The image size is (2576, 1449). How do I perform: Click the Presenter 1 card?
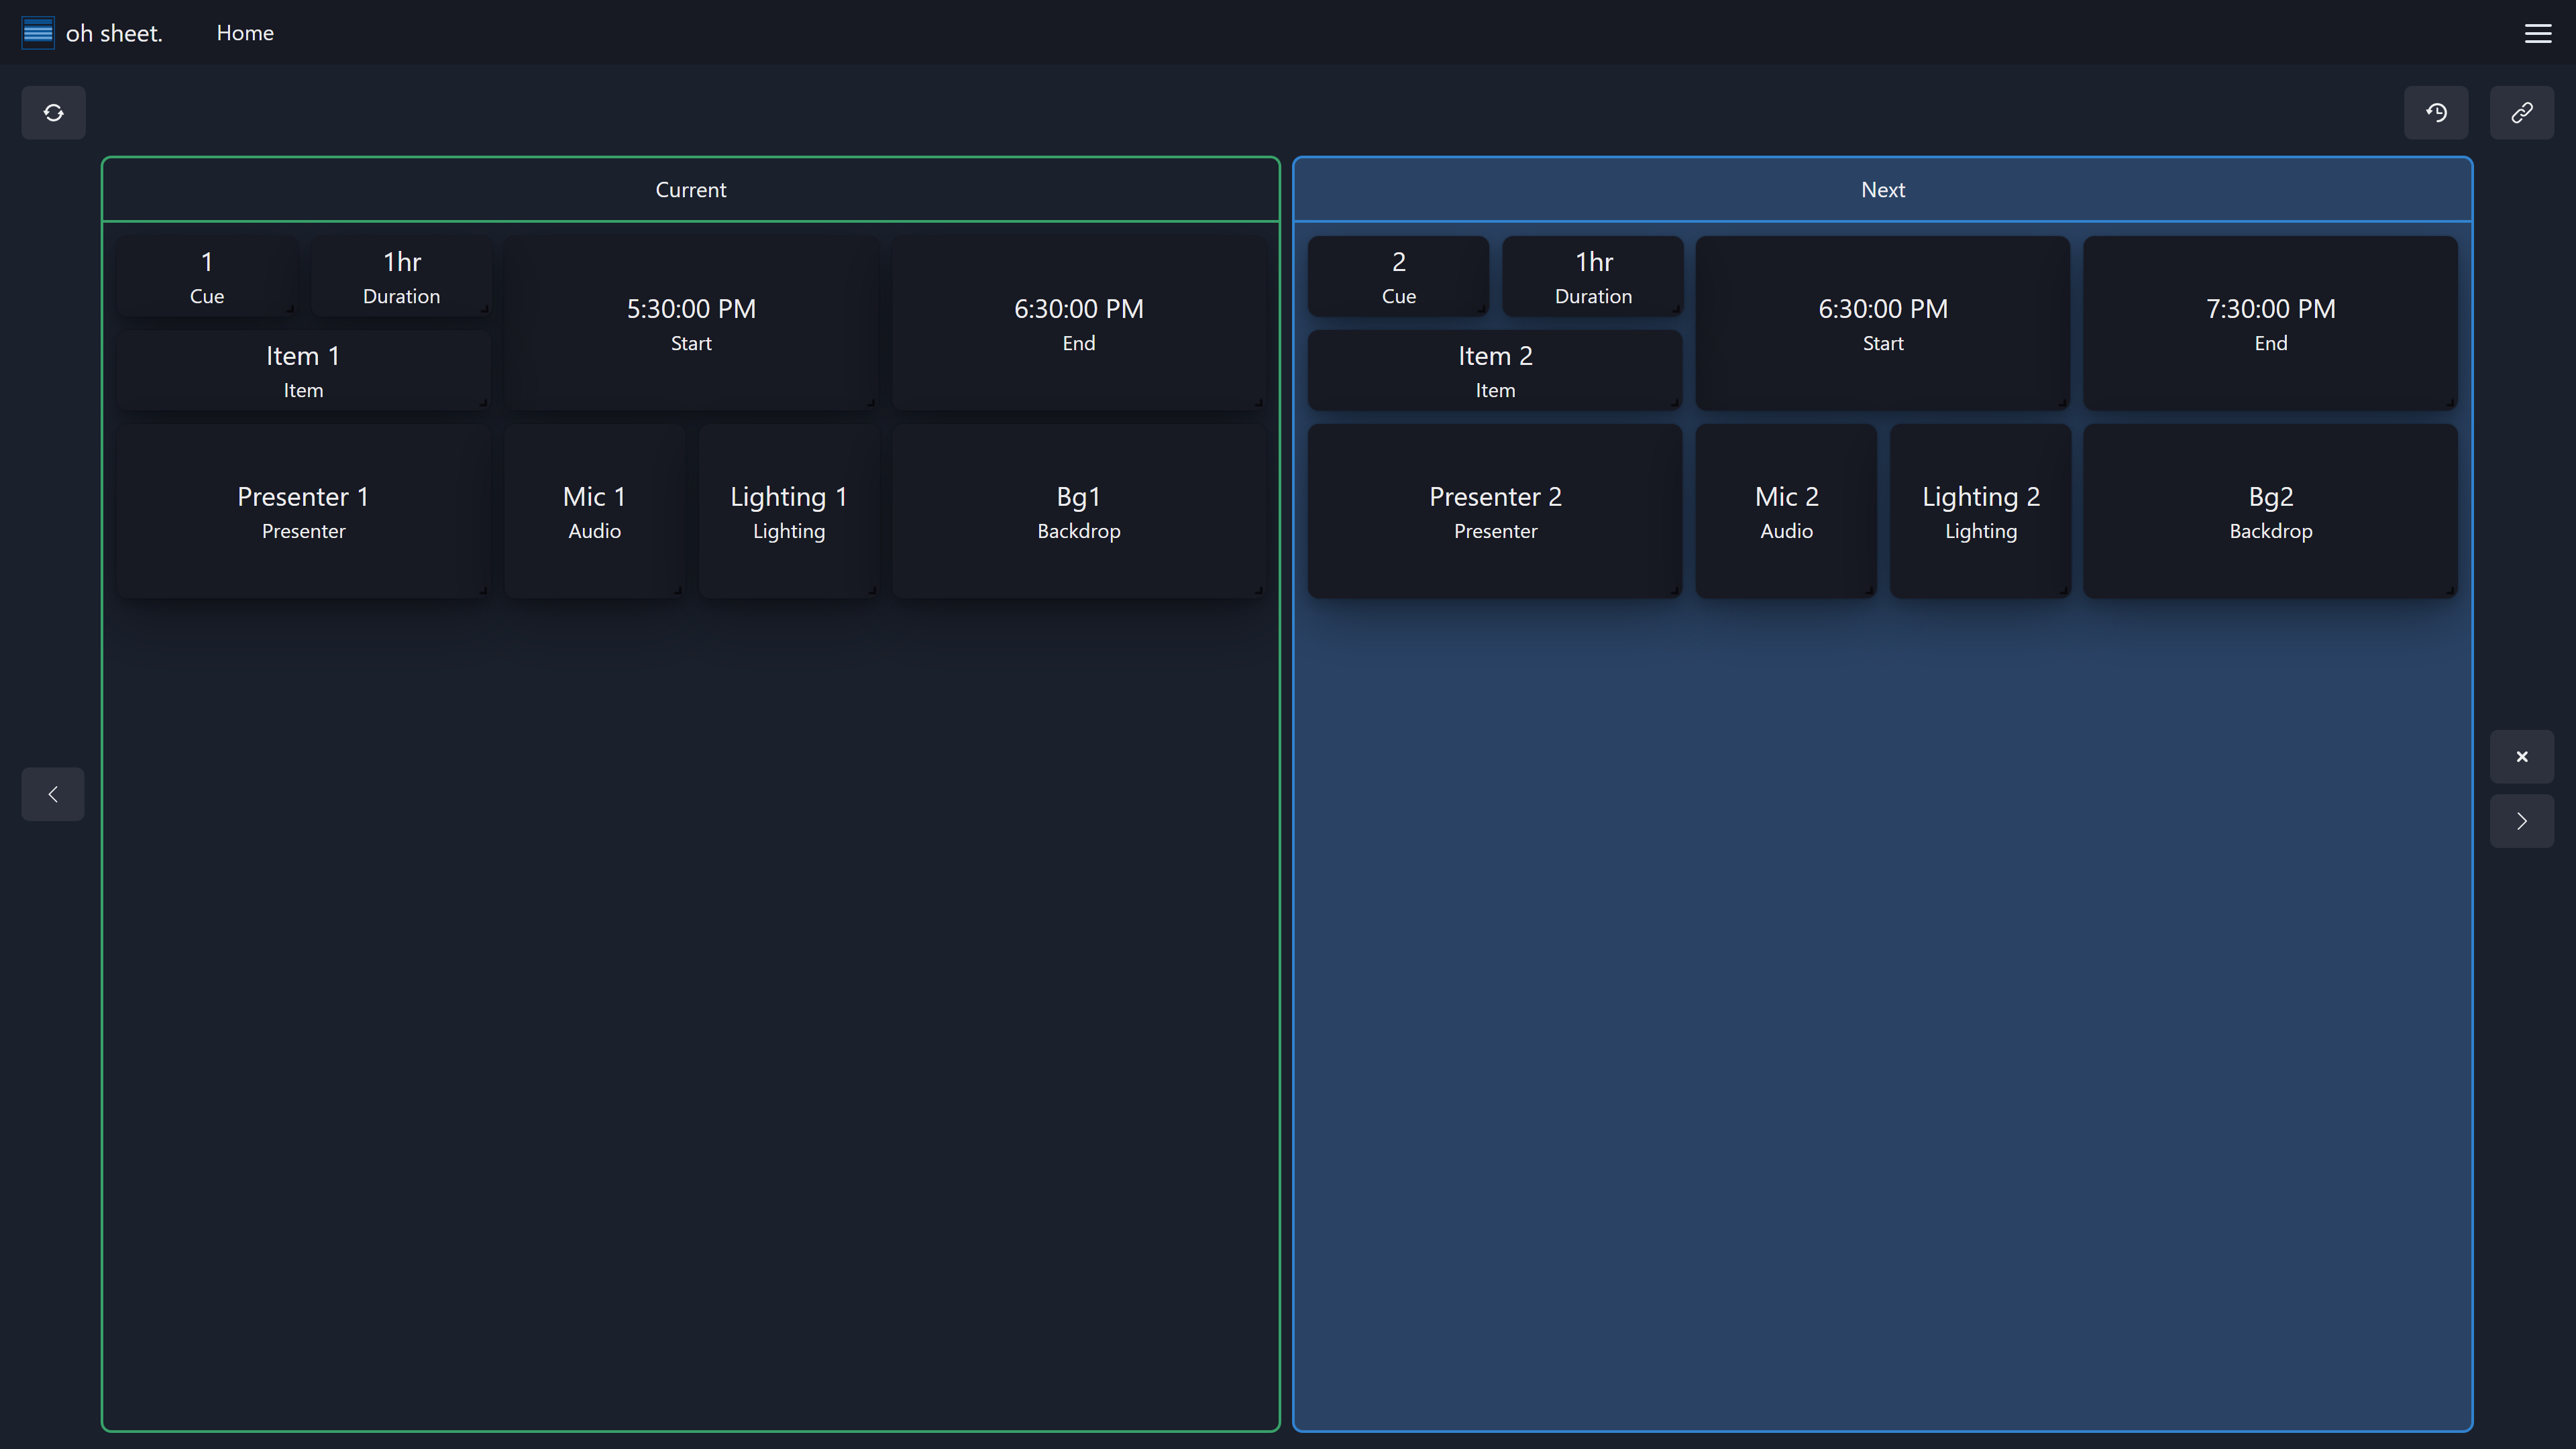pos(303,511)
